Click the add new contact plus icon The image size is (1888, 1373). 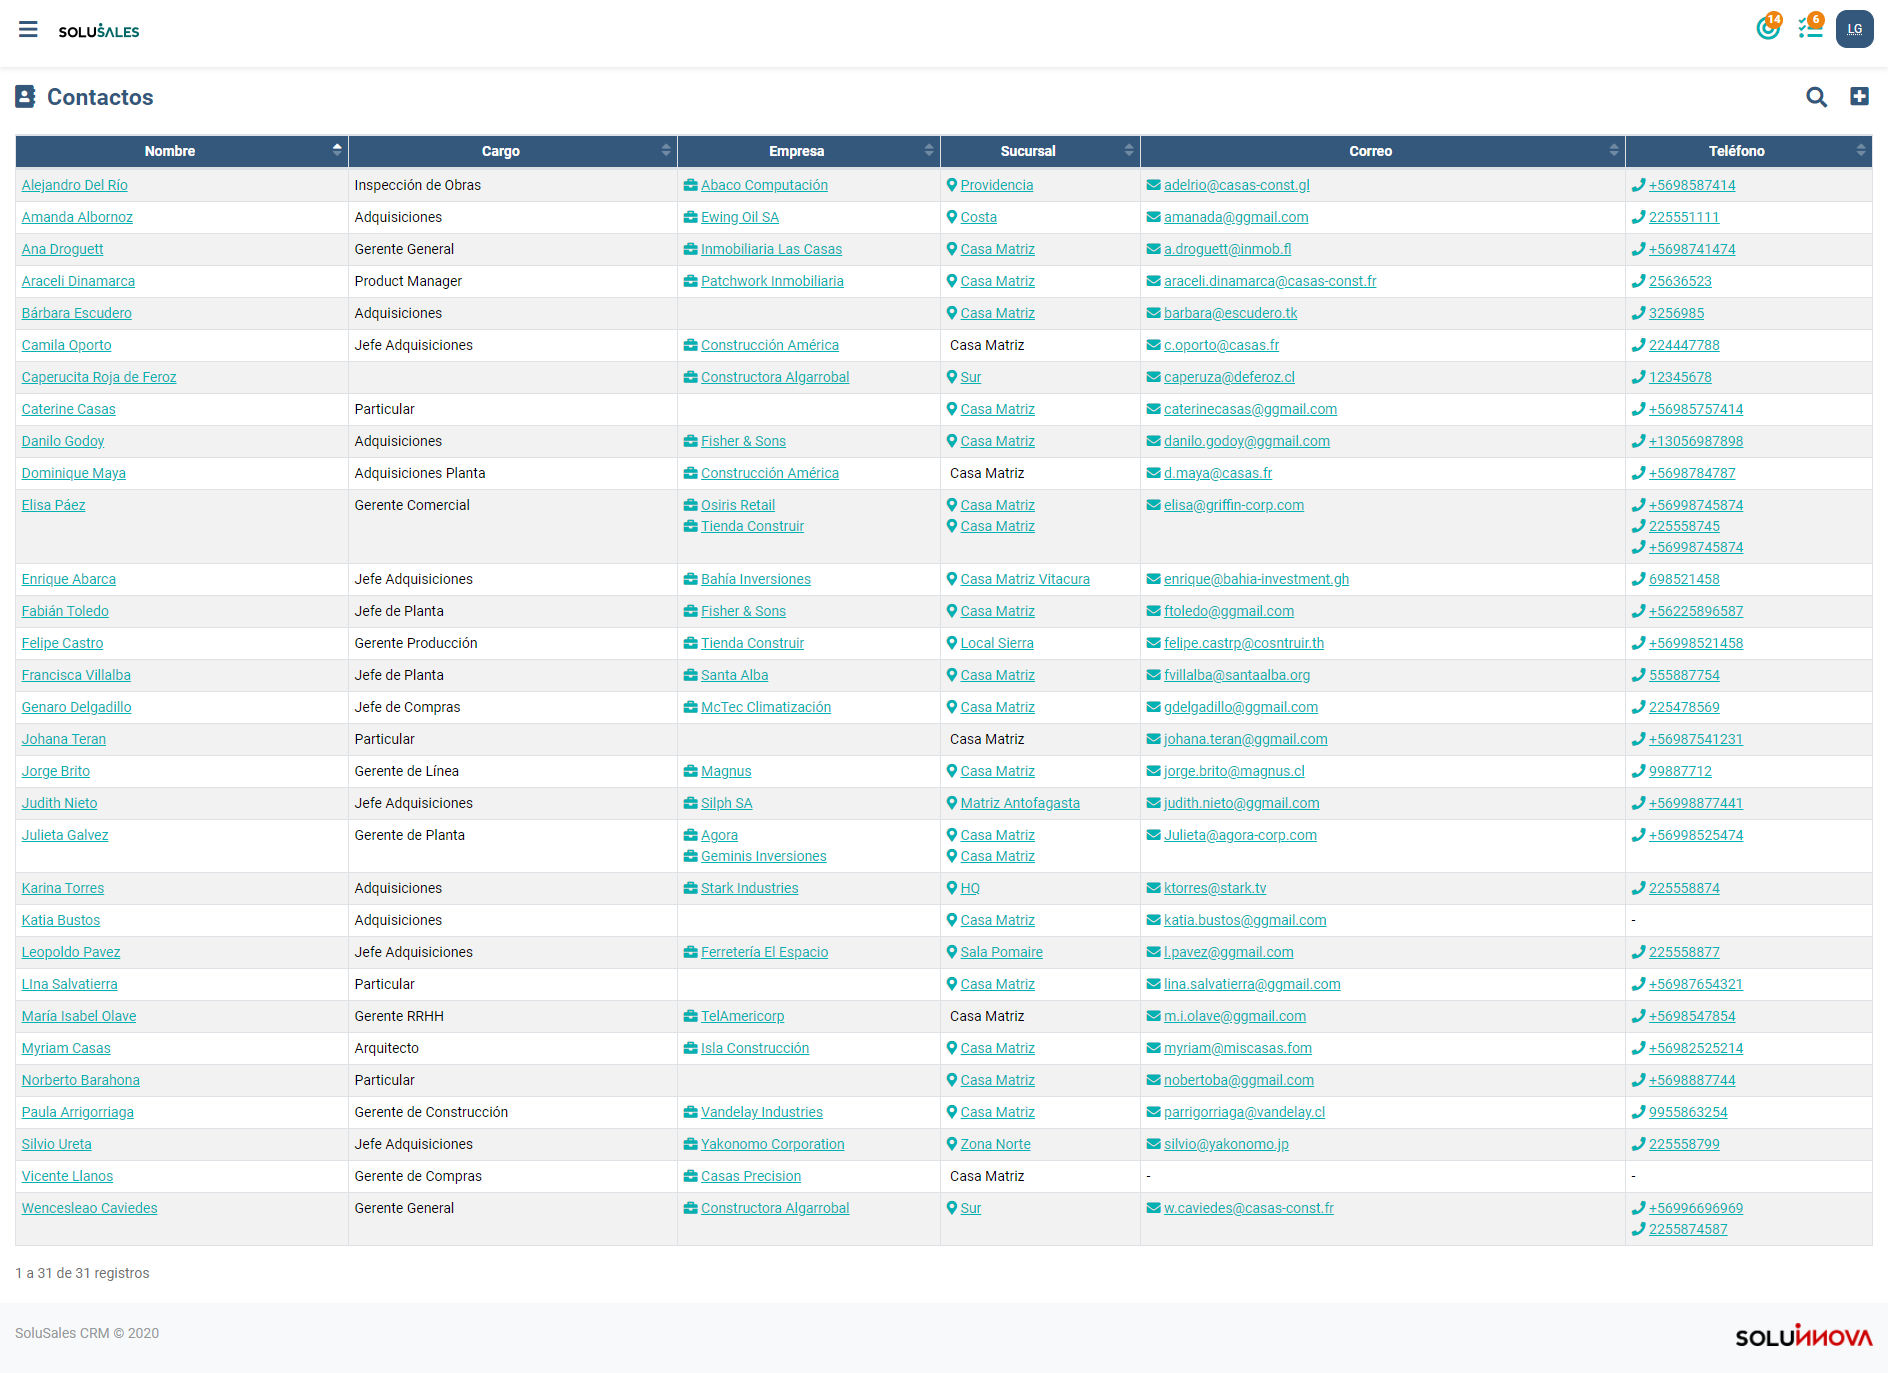1859,96
